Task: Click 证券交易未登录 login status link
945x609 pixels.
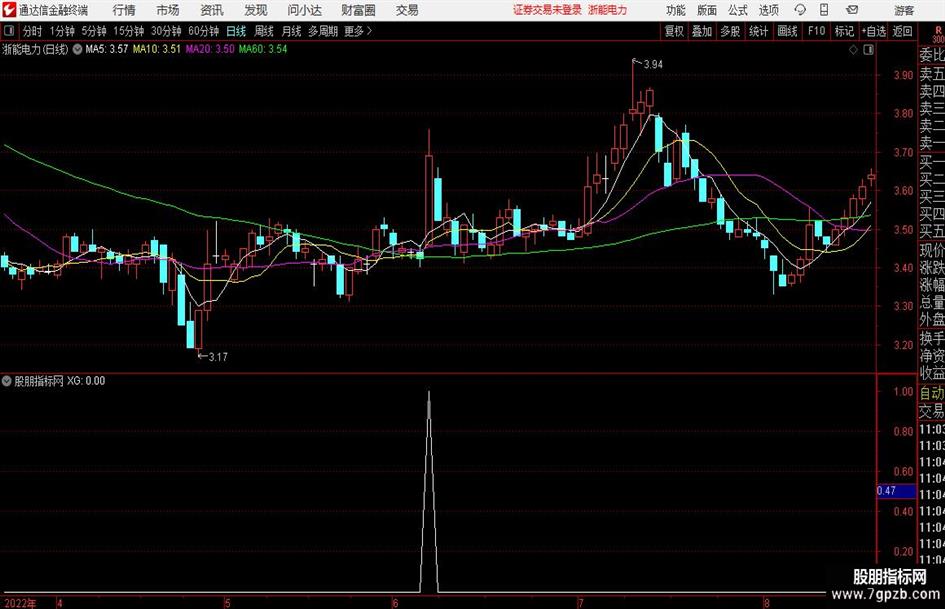Action: [x=547, y=10]
